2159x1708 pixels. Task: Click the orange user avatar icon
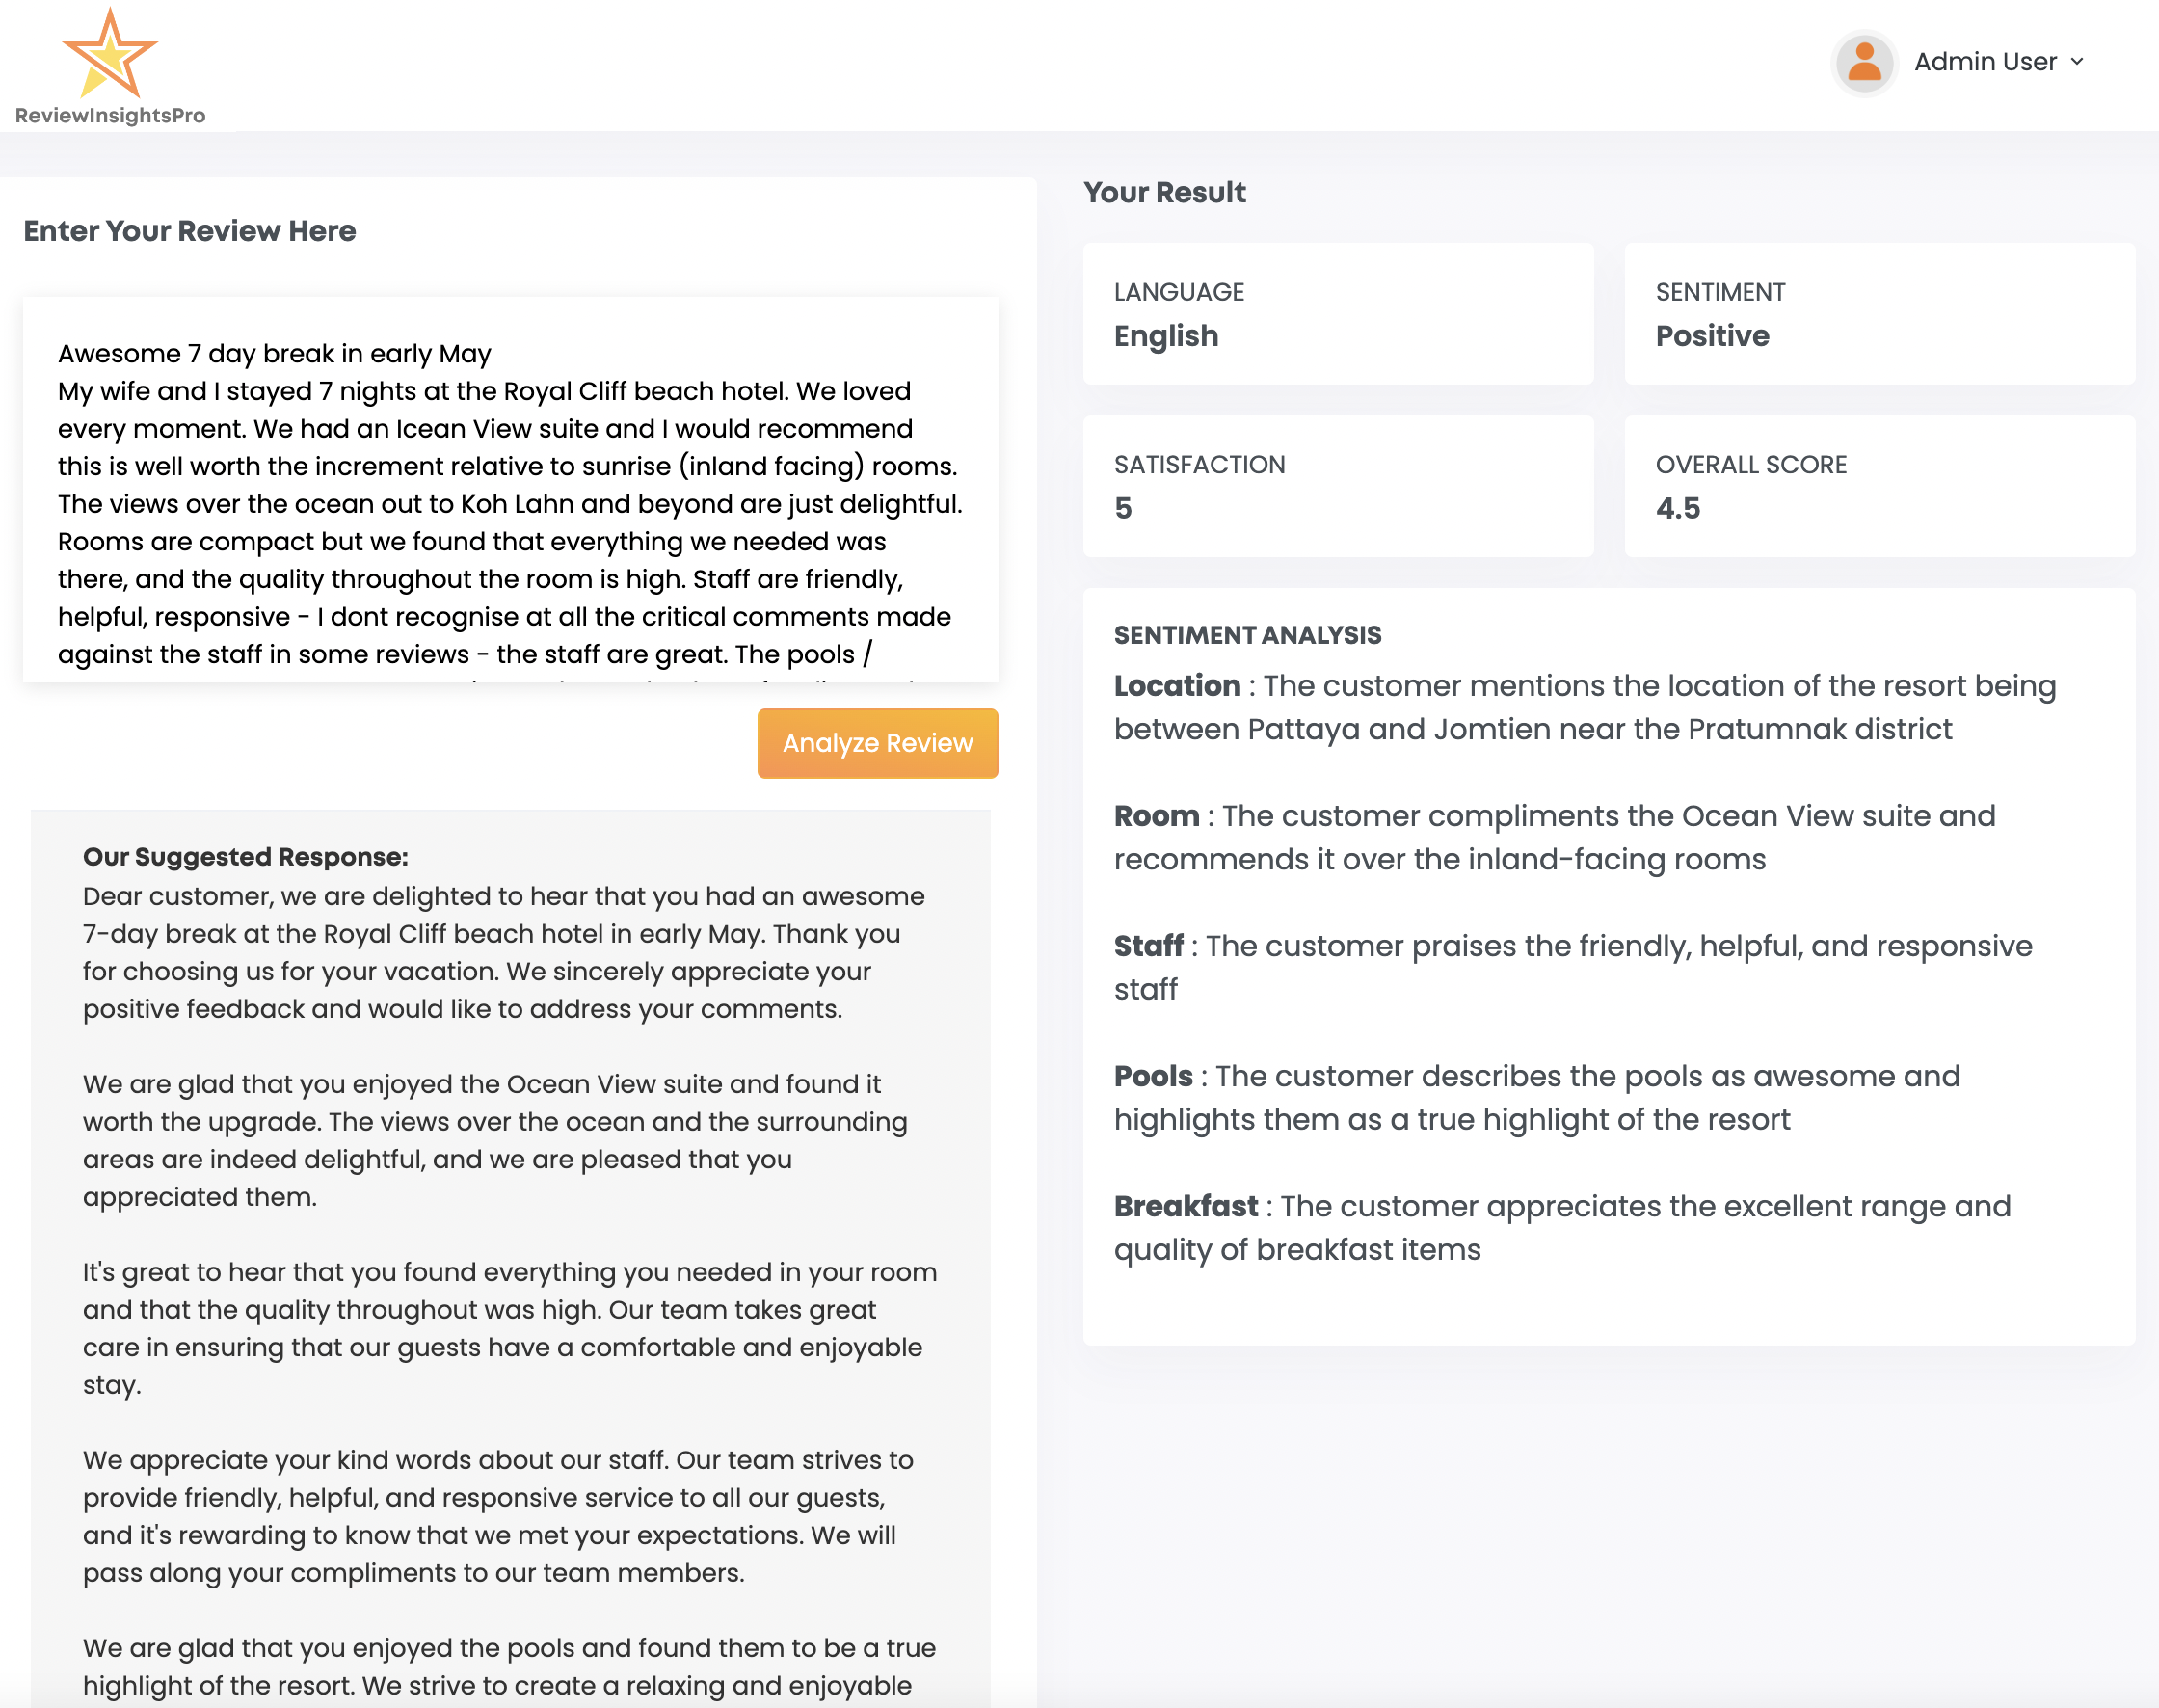pyautogui.click(x=1863, y=62)
